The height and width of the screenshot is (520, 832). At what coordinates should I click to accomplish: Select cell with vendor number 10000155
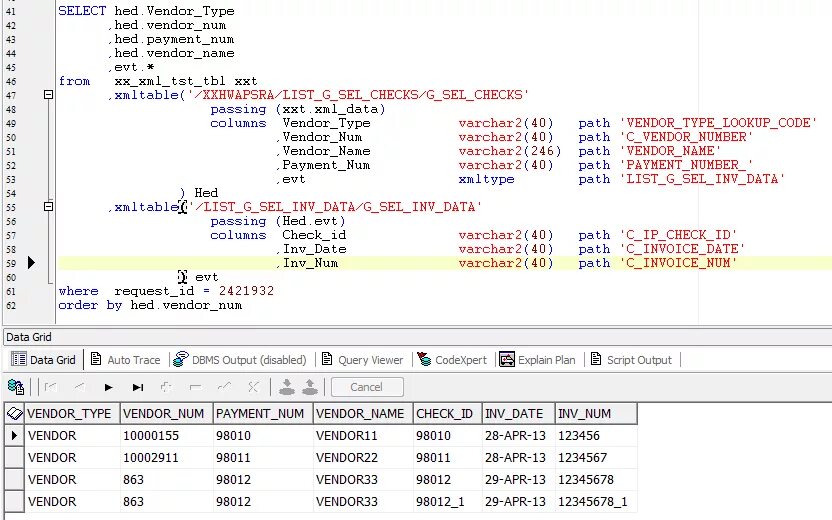166,436
